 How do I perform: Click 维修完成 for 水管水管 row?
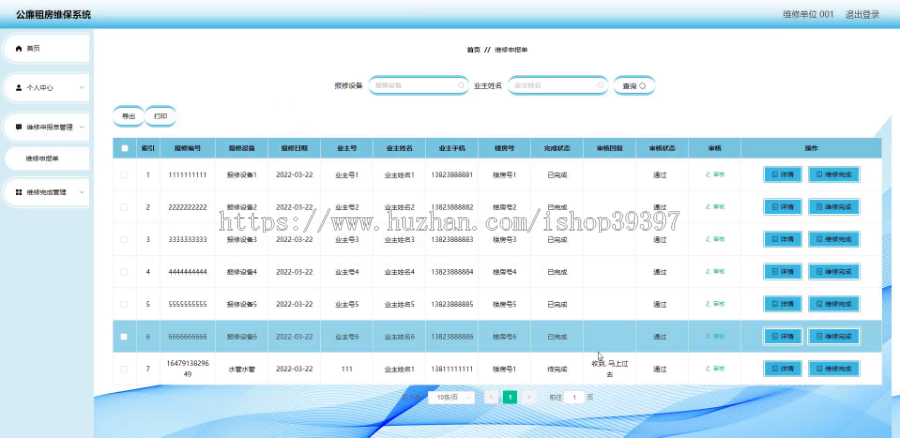[x=834, y=369]
